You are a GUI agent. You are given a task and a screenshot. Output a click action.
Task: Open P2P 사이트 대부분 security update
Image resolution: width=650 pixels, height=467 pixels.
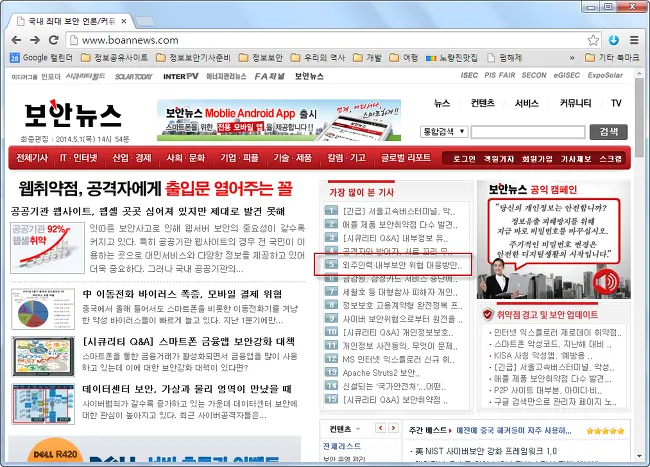tap(548, 390)
